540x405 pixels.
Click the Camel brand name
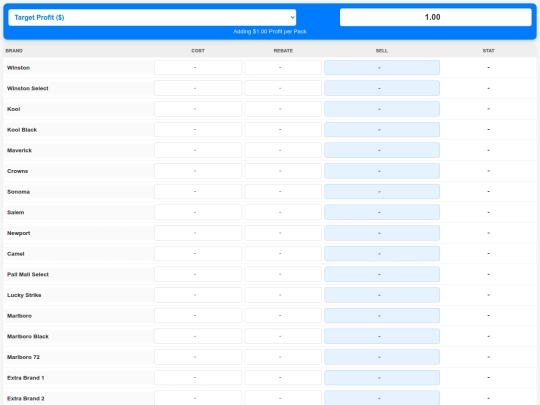[x=16, y=254]
